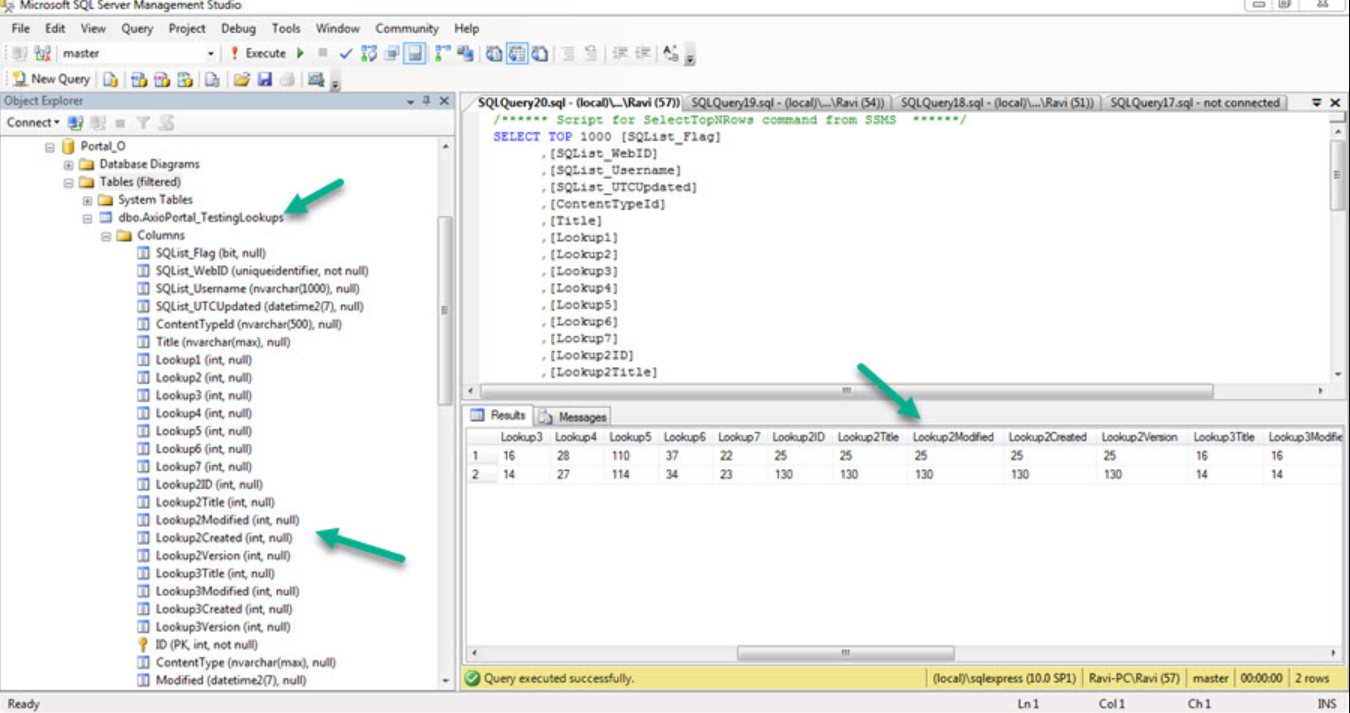
Task: Expand the Database Diagrams folder
Action: pos(68,164)
